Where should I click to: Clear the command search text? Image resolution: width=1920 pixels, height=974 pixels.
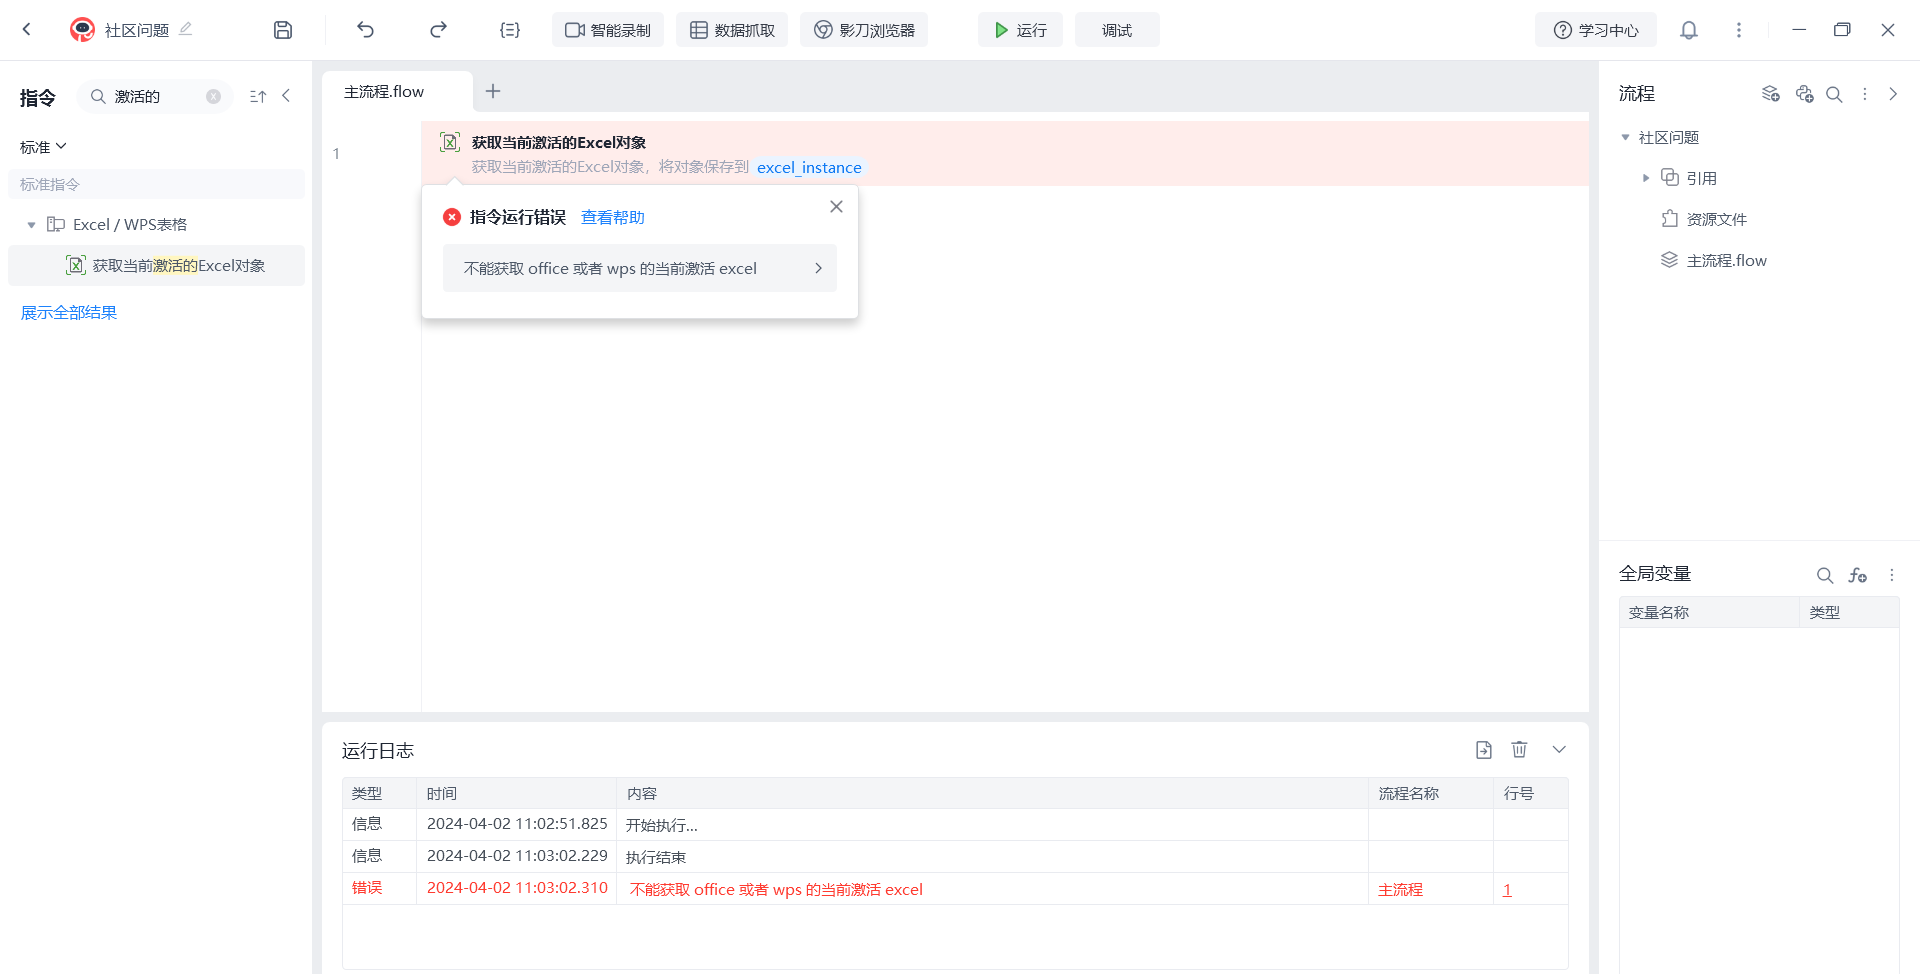point(213,97)
